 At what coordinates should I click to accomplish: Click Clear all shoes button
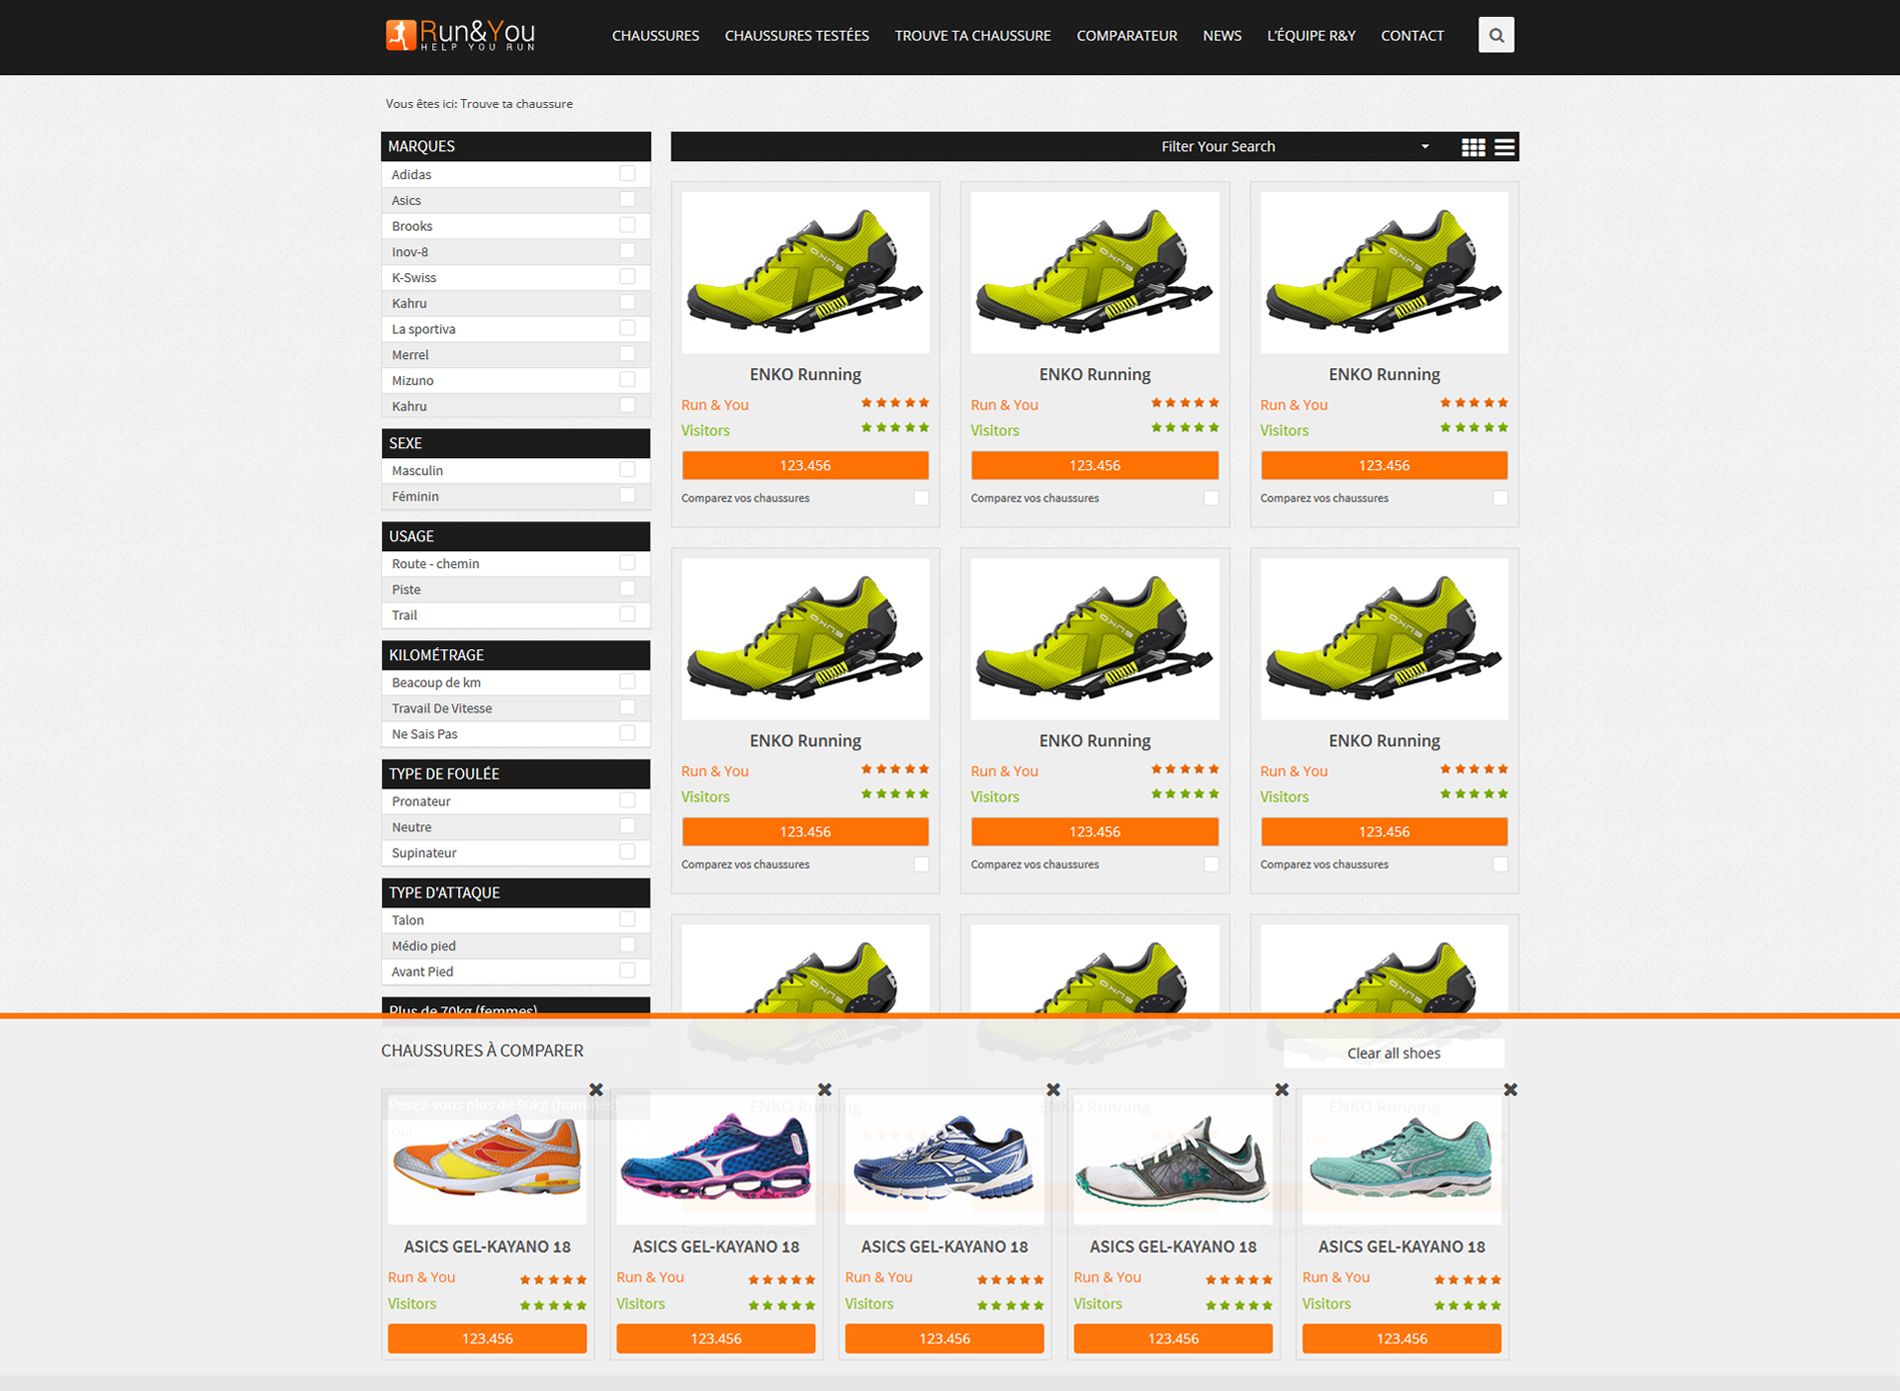click(x=1394, y=1053)
